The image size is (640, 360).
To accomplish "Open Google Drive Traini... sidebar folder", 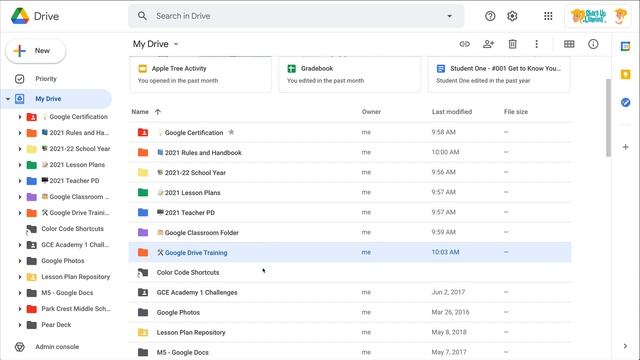I will pyautogui.click(x=75, y=213).
